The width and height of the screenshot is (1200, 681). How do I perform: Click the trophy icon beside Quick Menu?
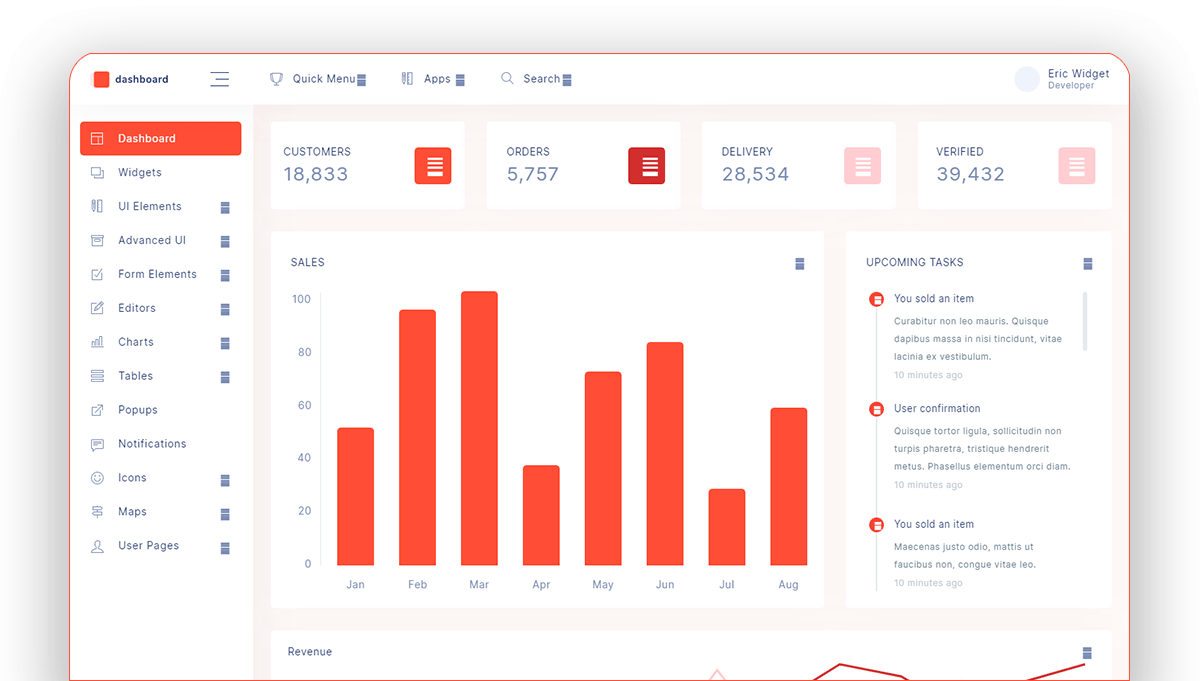(x=277, y=78)
